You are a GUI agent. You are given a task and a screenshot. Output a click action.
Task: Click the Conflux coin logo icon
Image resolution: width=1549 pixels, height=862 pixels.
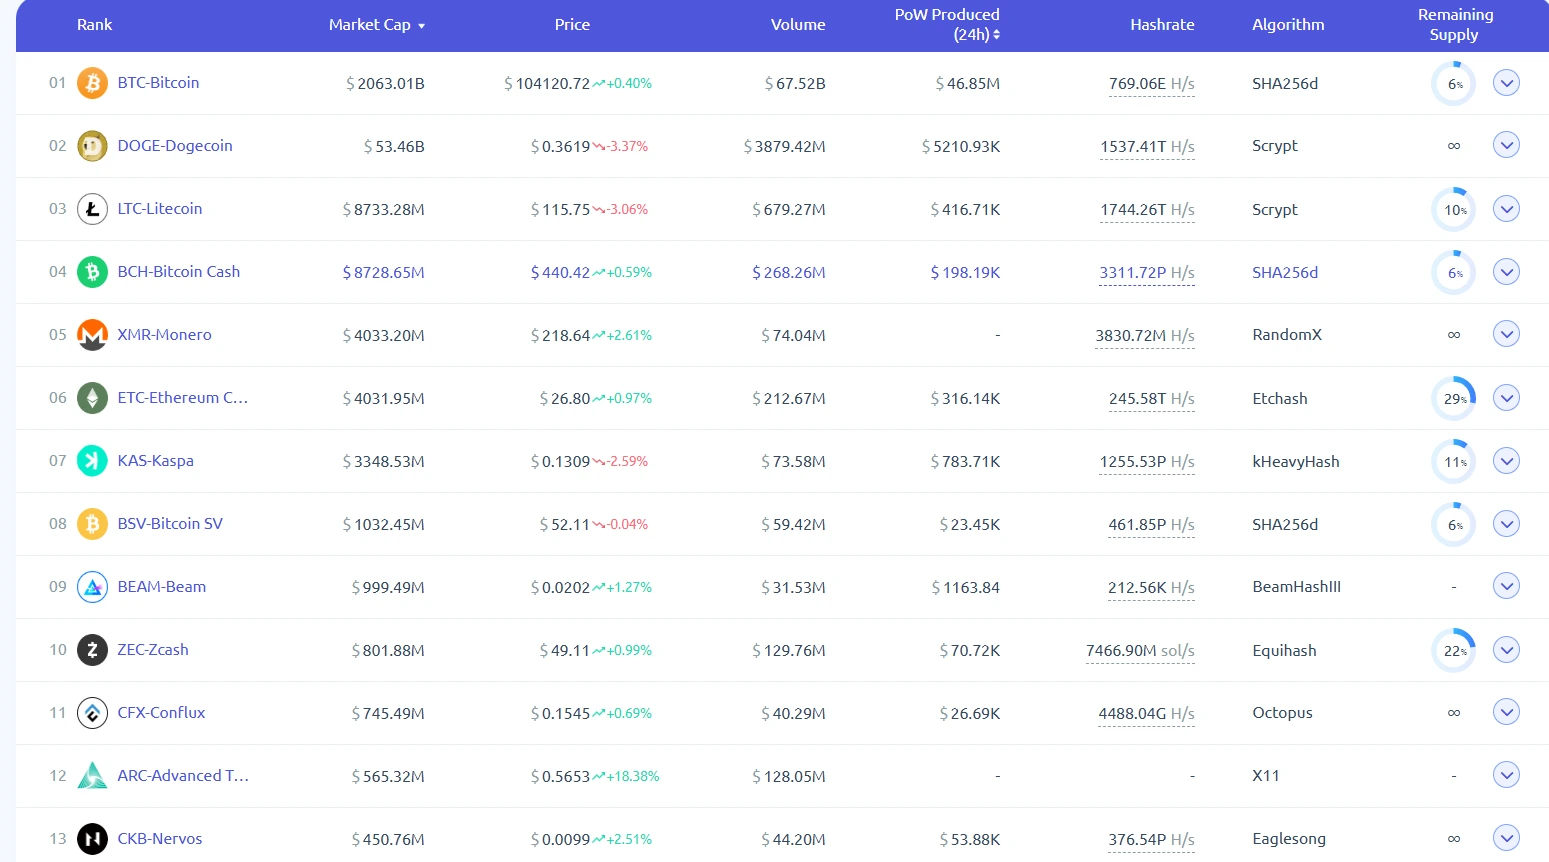[92, 713]
